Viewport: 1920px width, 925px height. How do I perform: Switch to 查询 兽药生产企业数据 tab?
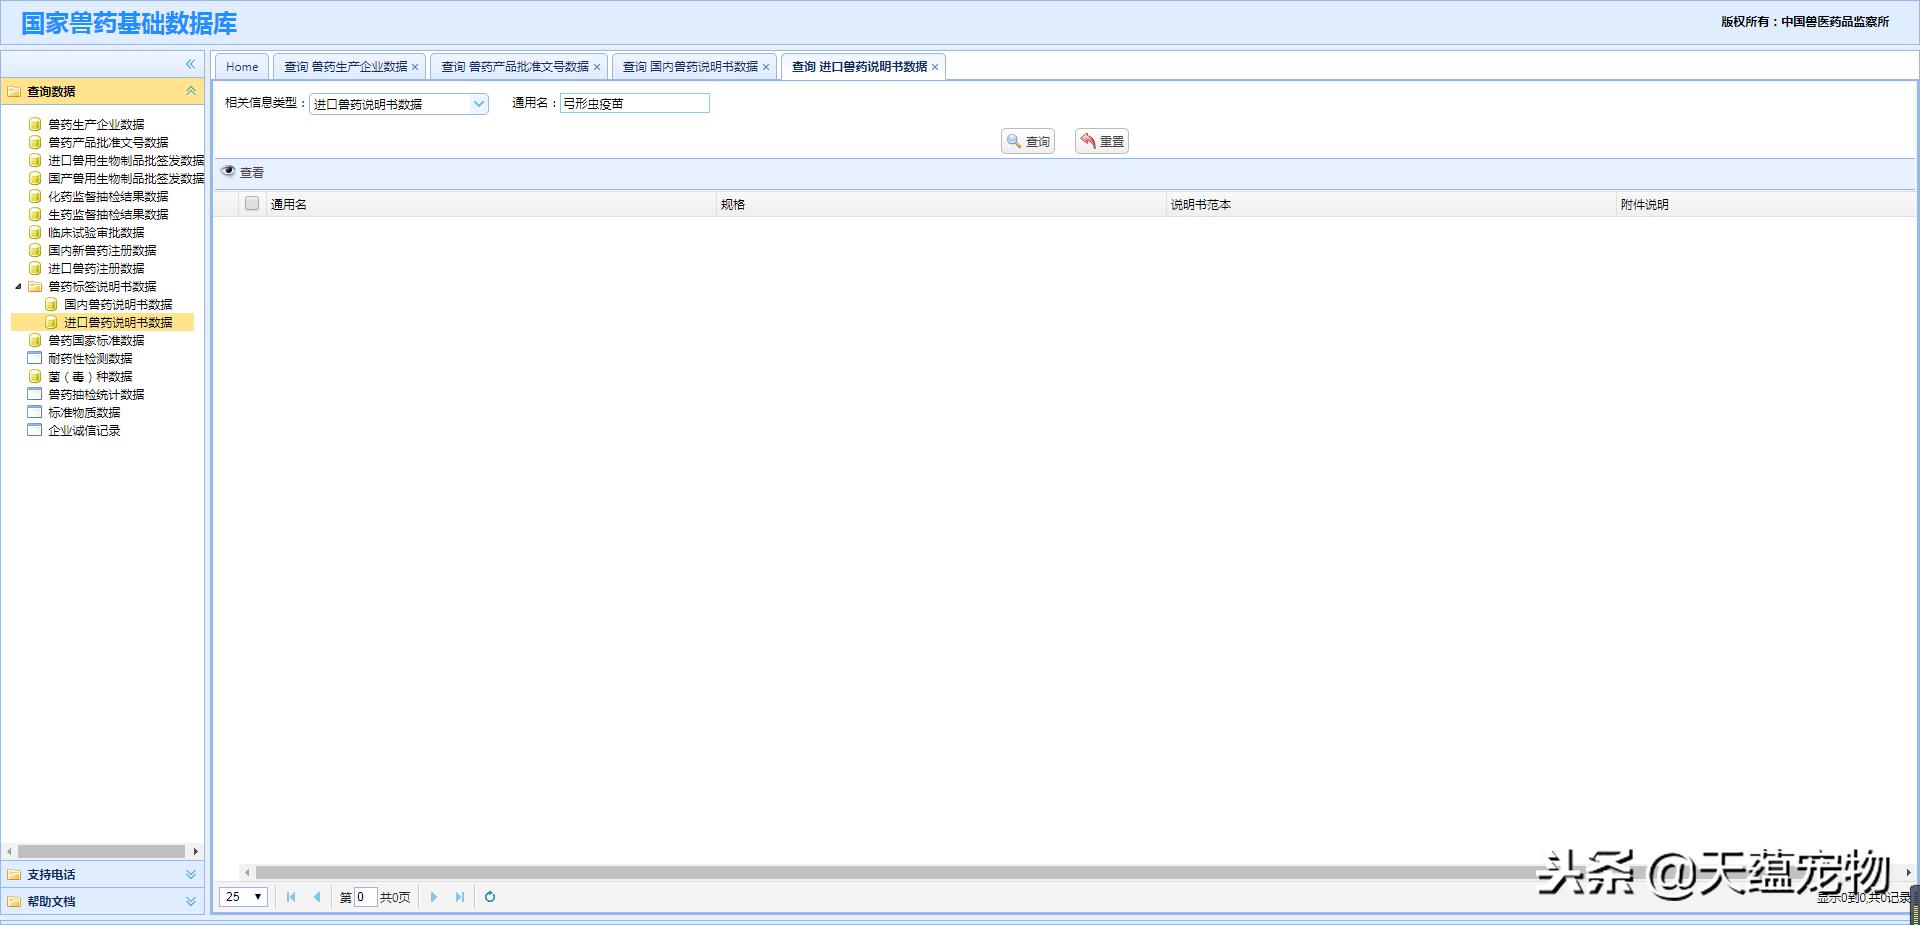tap(345, 67)
